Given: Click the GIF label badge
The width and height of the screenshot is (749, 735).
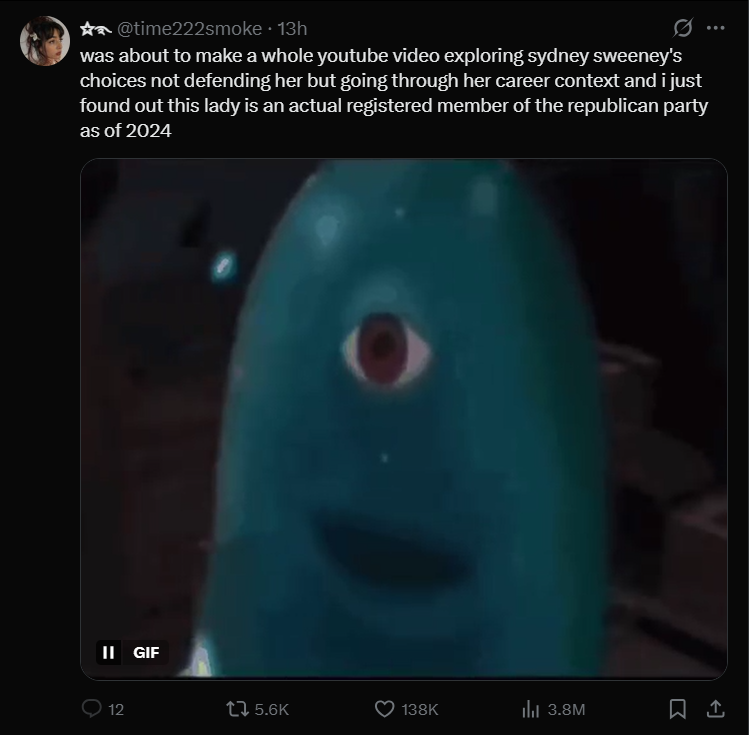Looking at the screenshot, I should 146,652.
